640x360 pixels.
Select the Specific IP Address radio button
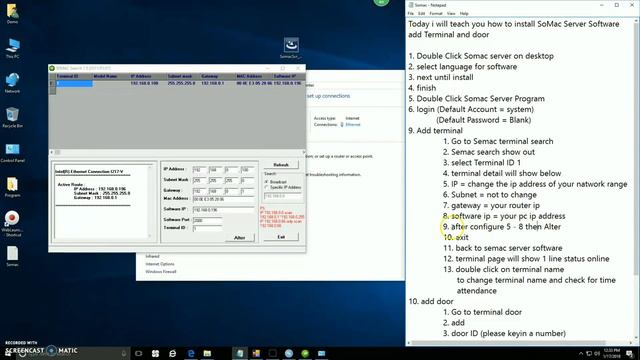tap(267, 187)
